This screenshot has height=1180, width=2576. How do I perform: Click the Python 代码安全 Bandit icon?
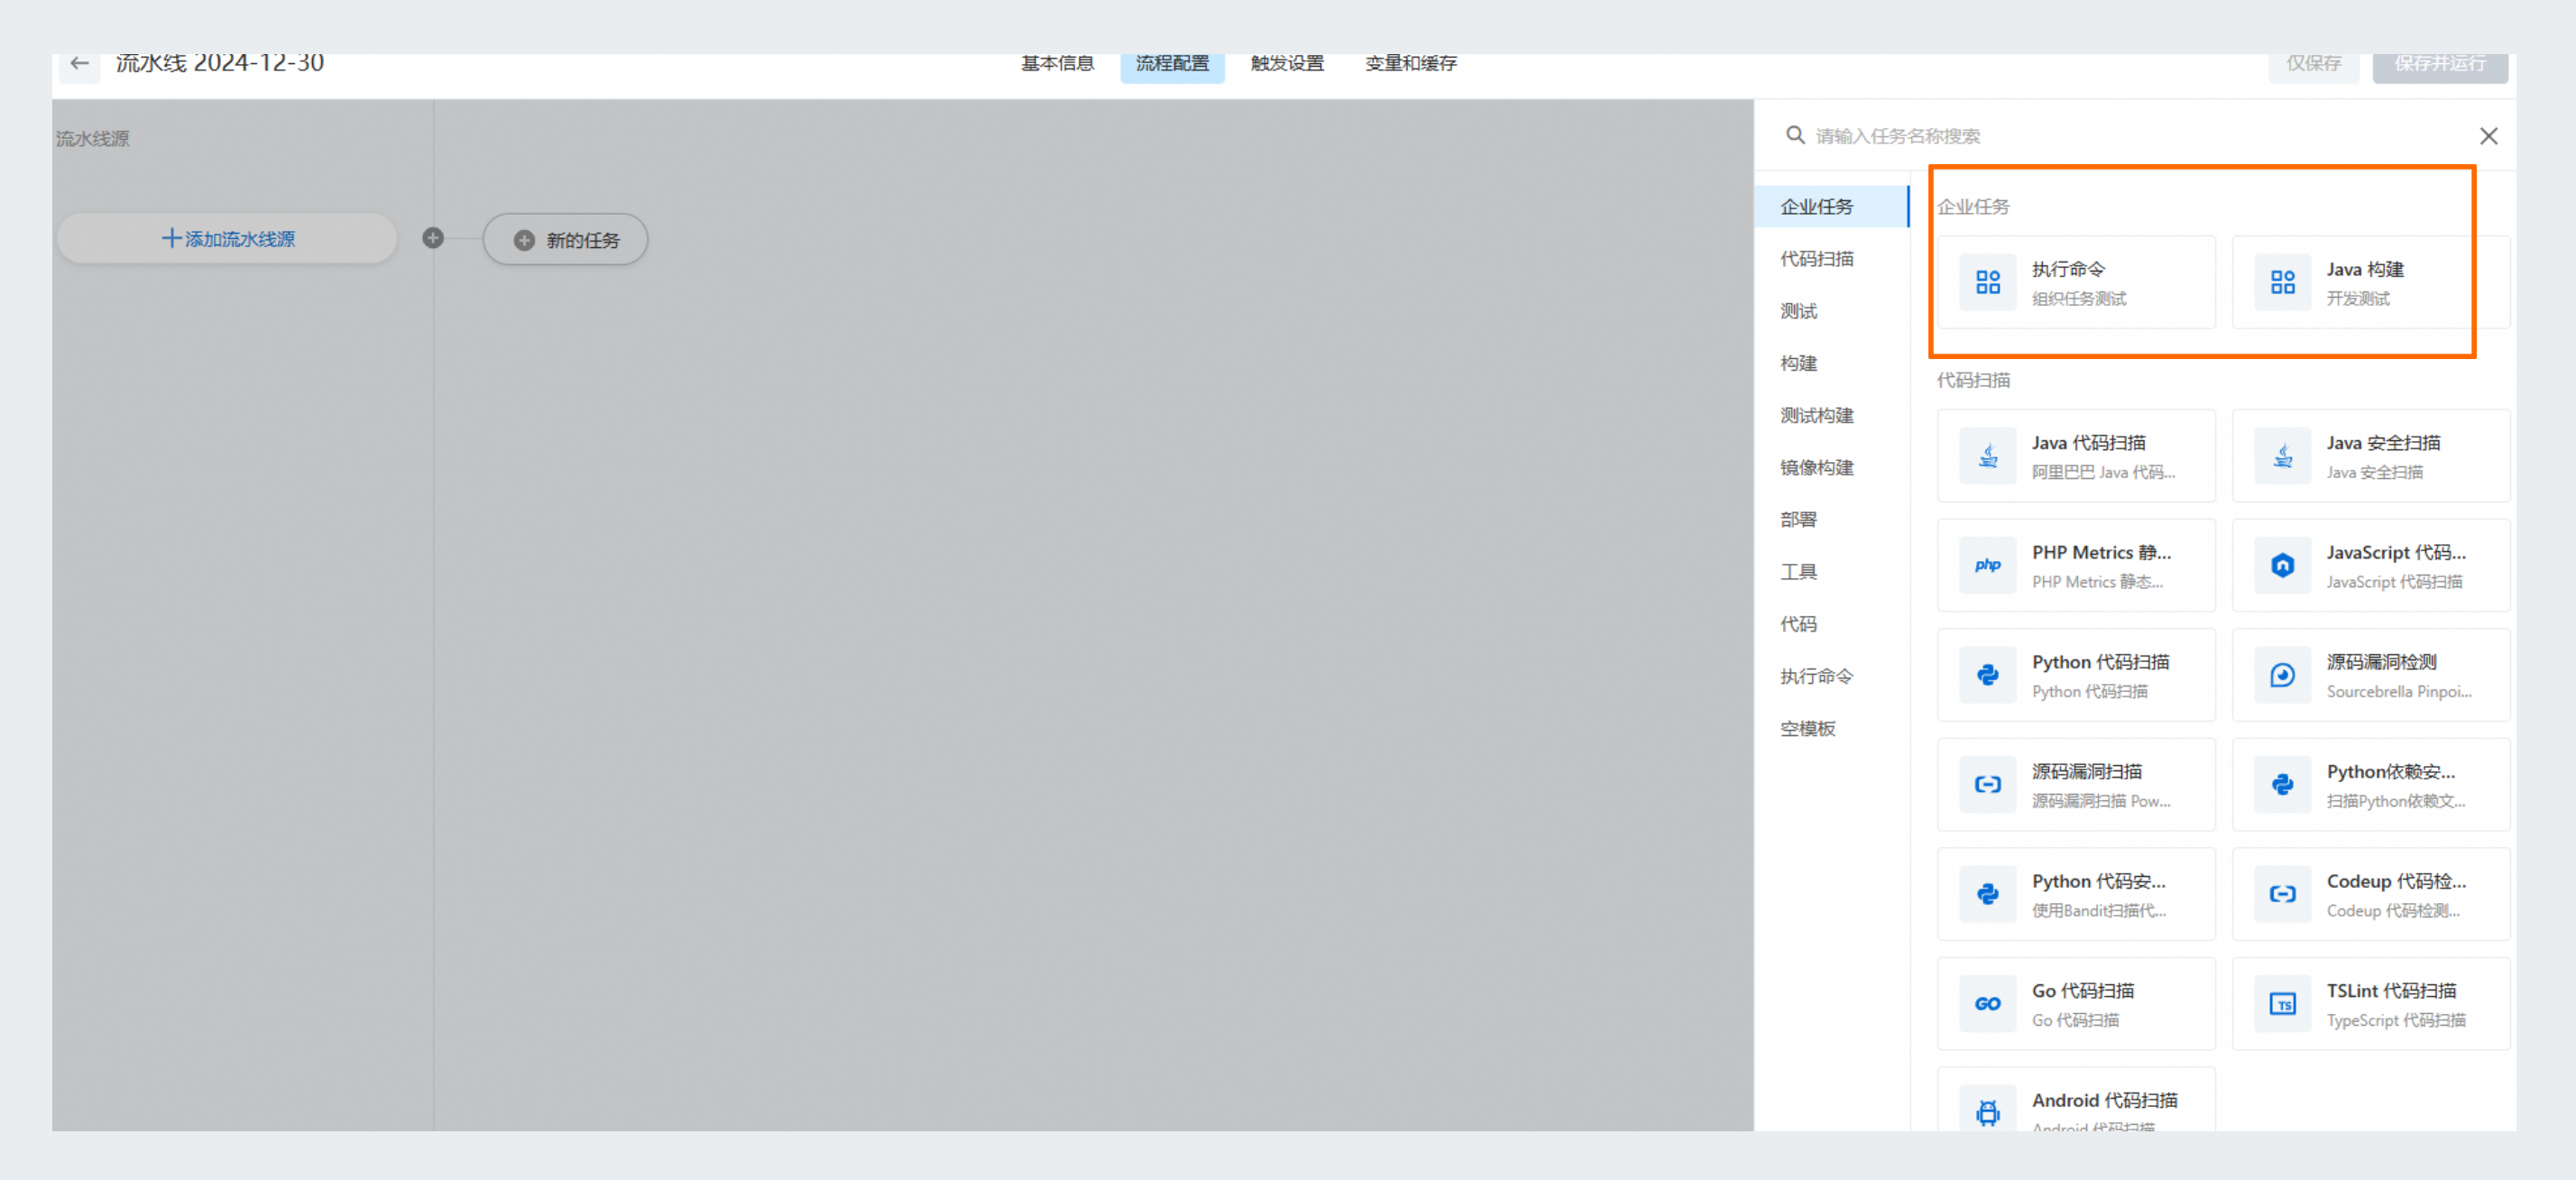tap(1988, 894)
